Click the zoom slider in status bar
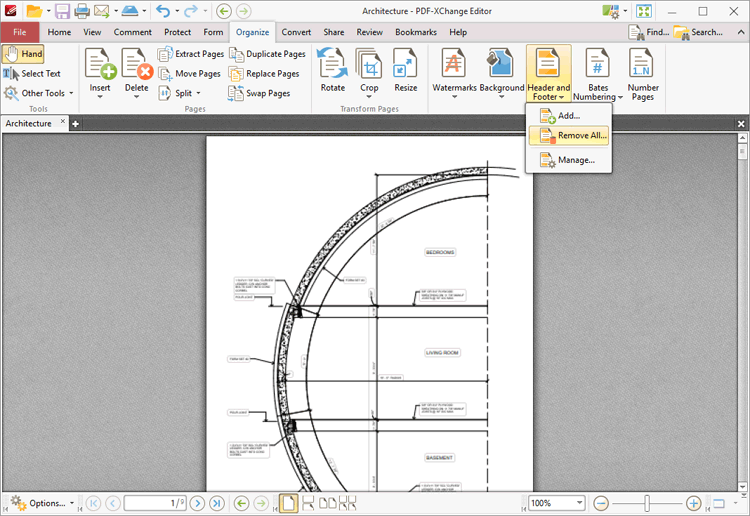The height and width of the screenshot is (516, 750). click(648, 503)
